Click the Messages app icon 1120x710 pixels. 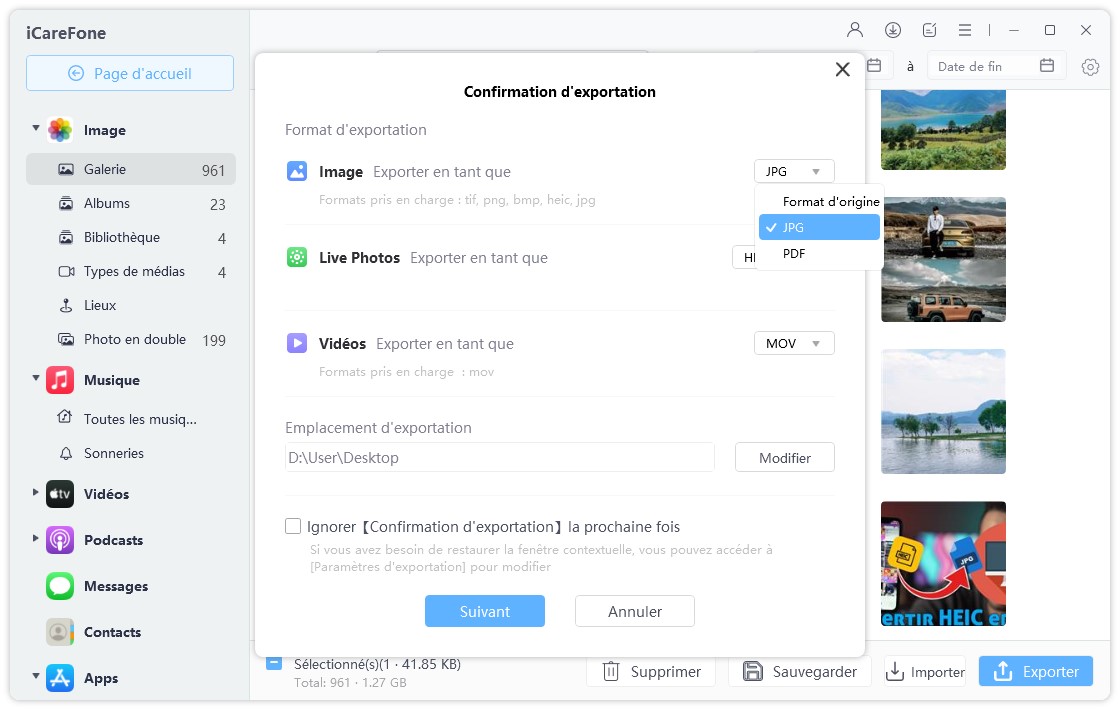[x=60, y=586]
